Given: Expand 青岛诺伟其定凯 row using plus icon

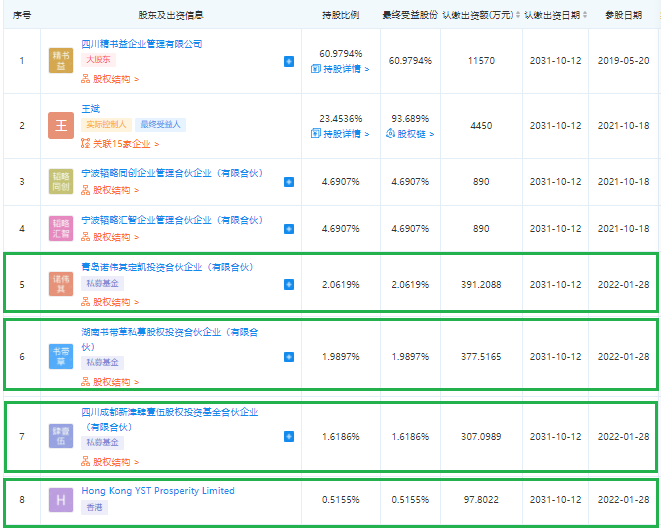Looking at the screenshot, I should 289,285.
